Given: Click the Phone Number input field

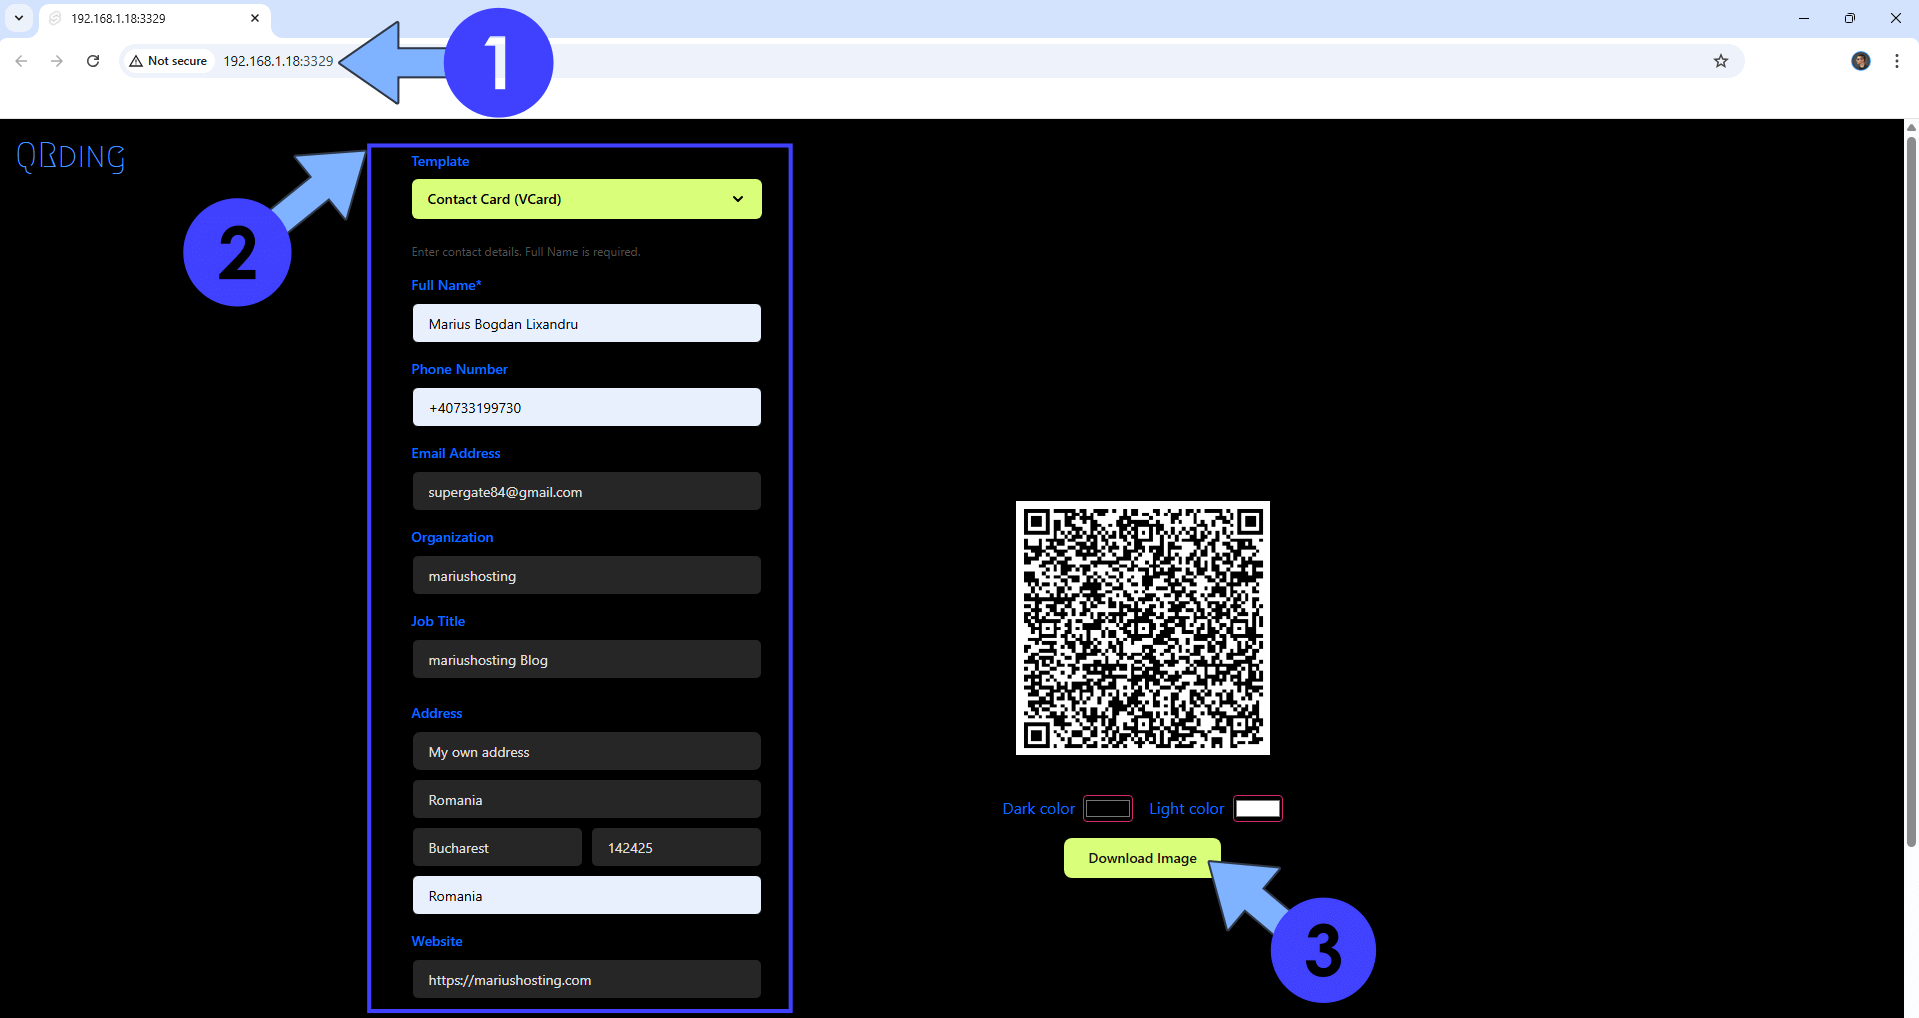Looking at the screenshot, I should 586,407.
